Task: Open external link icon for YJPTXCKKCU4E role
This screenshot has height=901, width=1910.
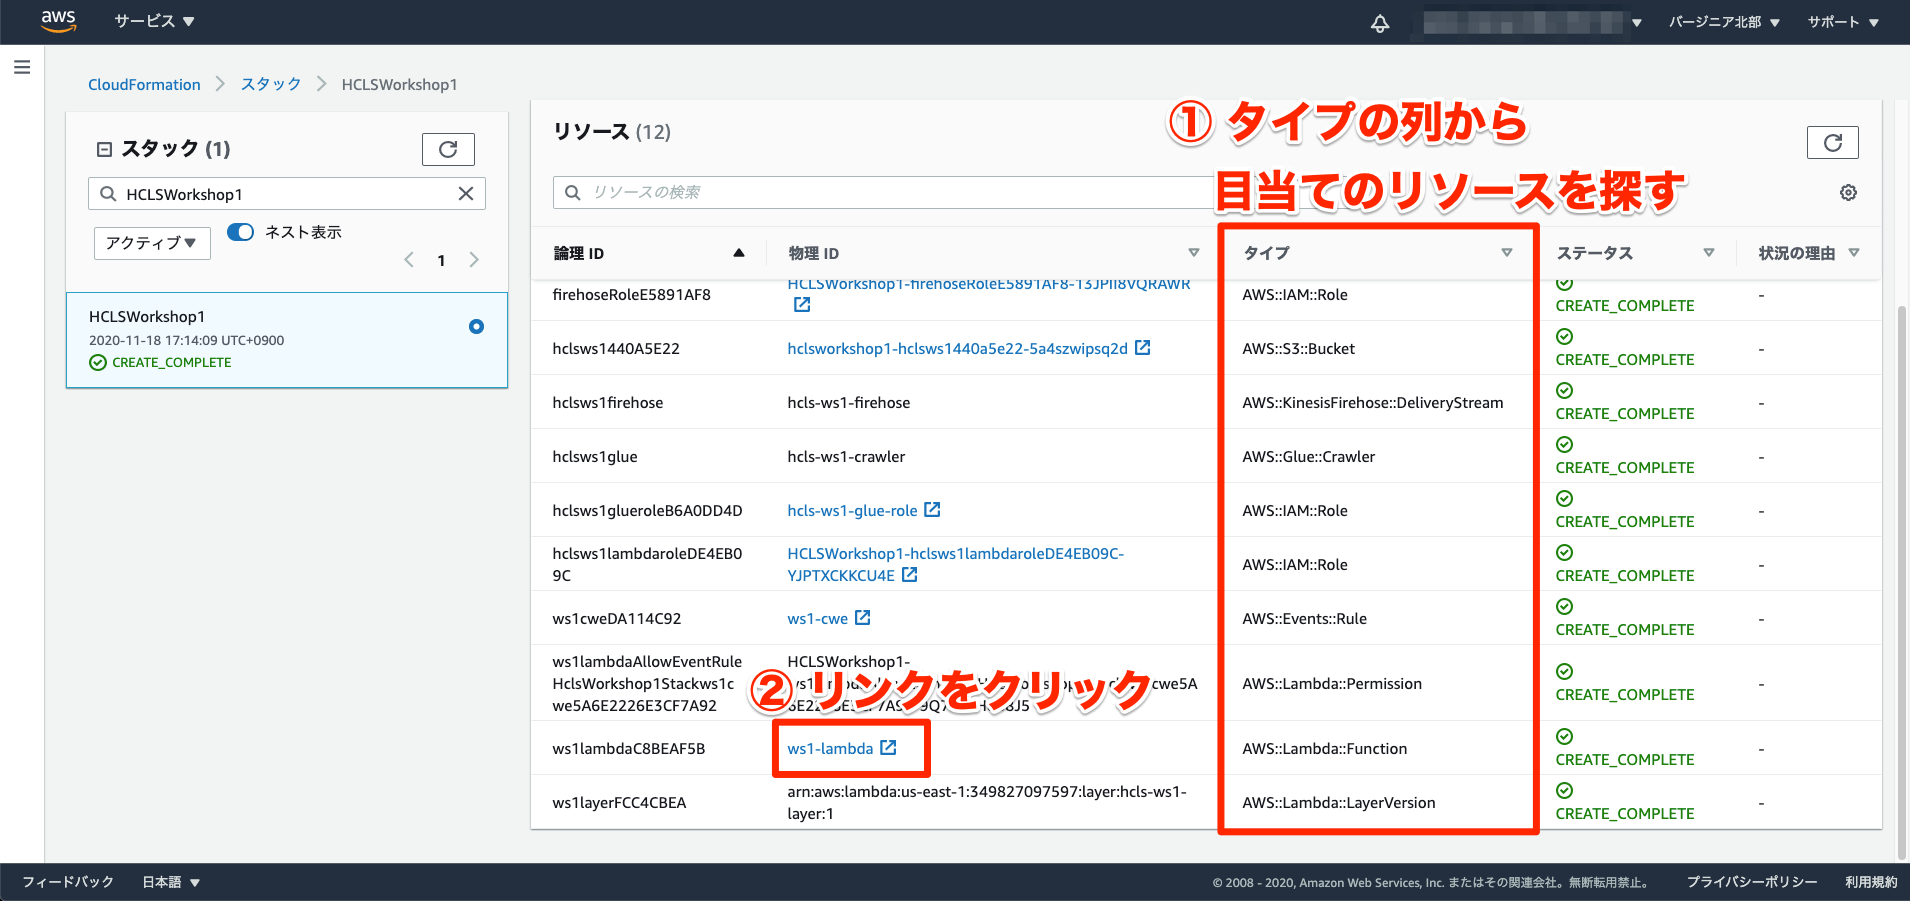Action: click(x=909, y=575)
